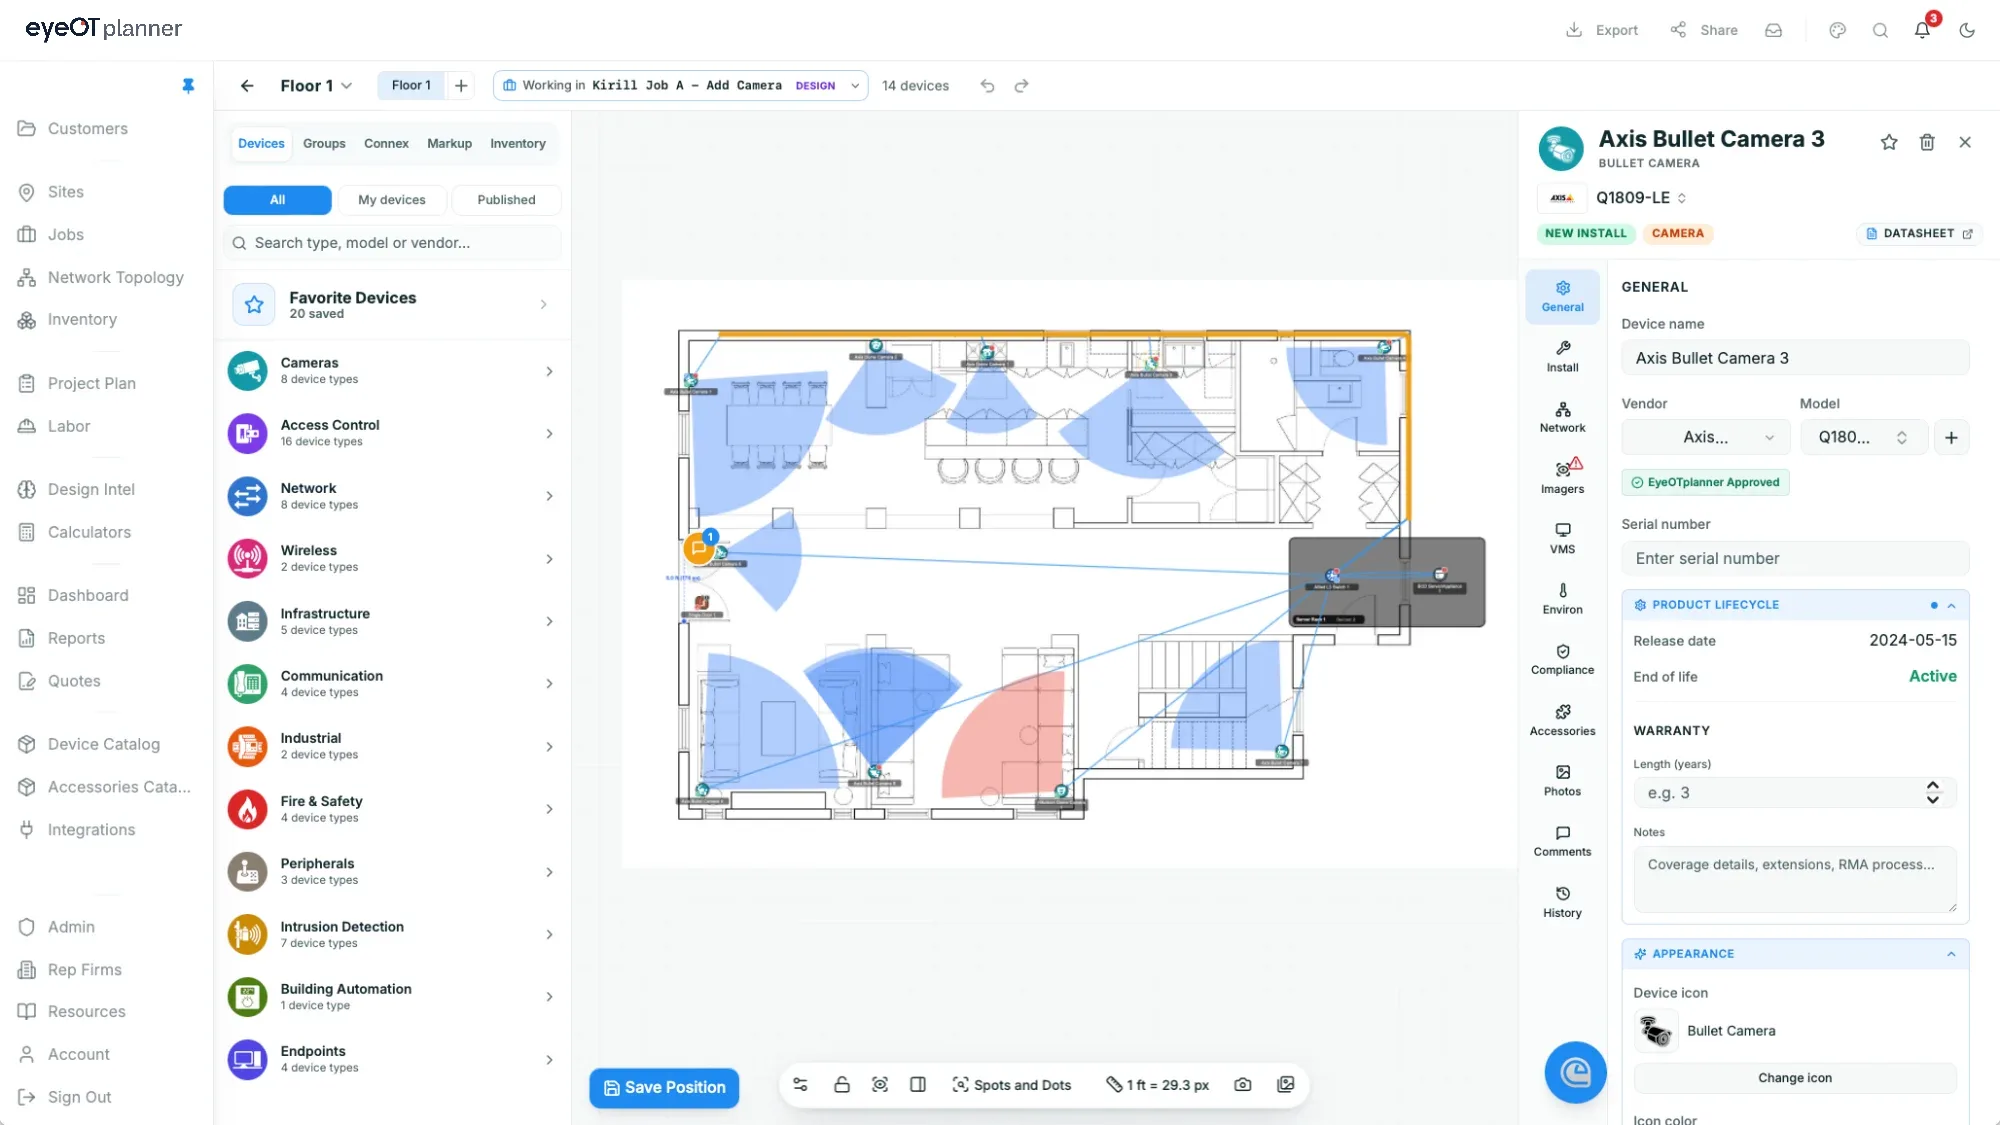The width and height of the screenshot is (2000, 1125).
Task: Select the My devices filter
Action: point(392,200)
